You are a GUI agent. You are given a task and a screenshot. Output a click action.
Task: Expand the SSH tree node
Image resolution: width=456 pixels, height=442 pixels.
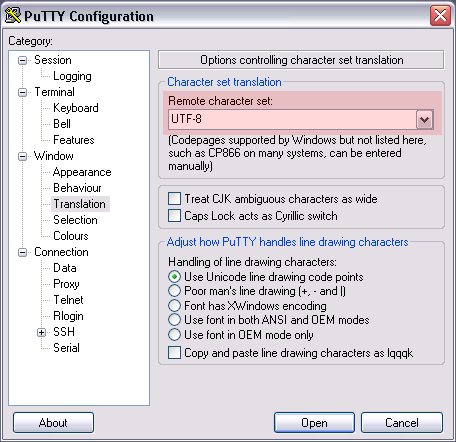point(41,332)
